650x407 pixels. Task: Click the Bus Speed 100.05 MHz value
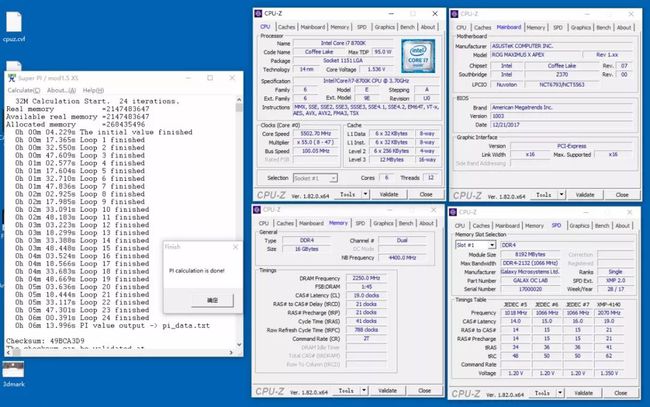pos(315,151)
